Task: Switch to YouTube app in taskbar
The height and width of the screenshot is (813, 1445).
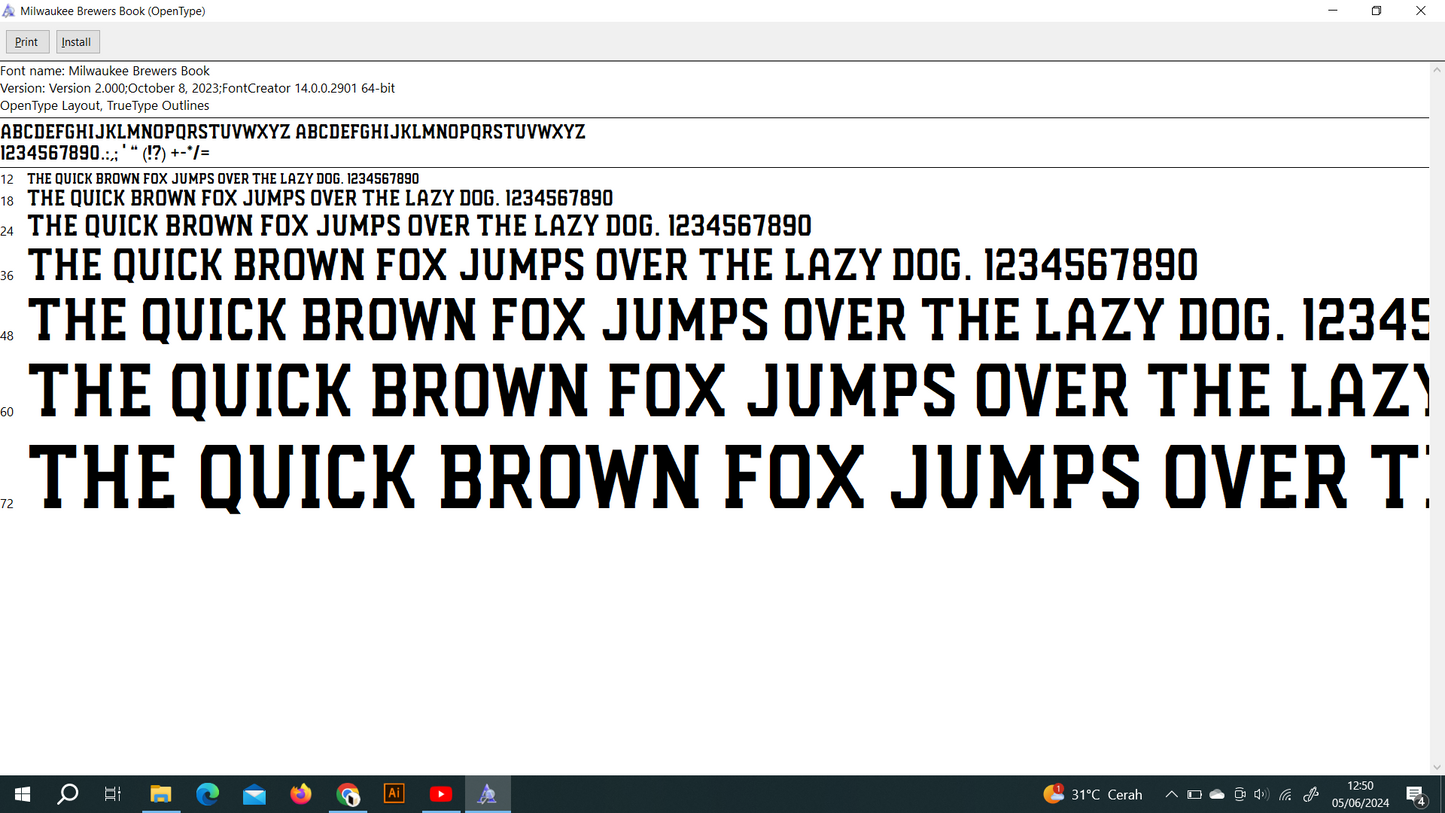Action: tap(441, 794)
